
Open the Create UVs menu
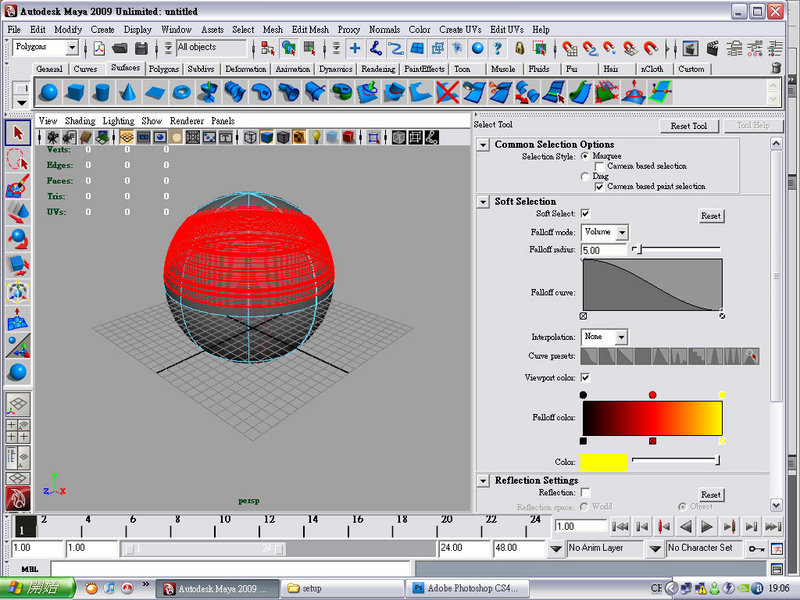(460, 30)
